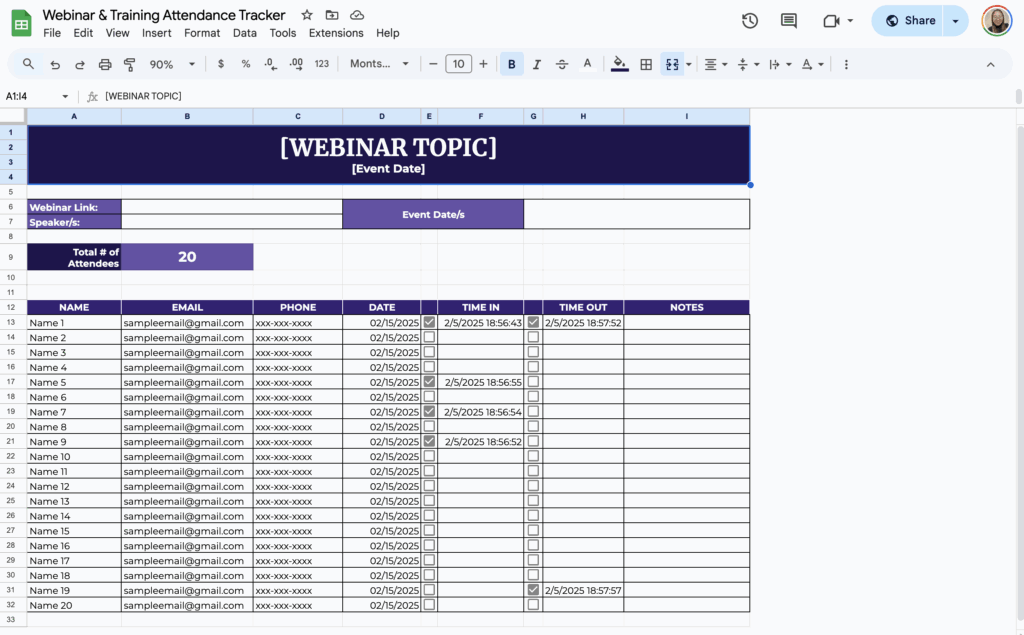The width and height of the screenshot is (1024, 635).
Task: Open the borders menu
Action: 645,63
